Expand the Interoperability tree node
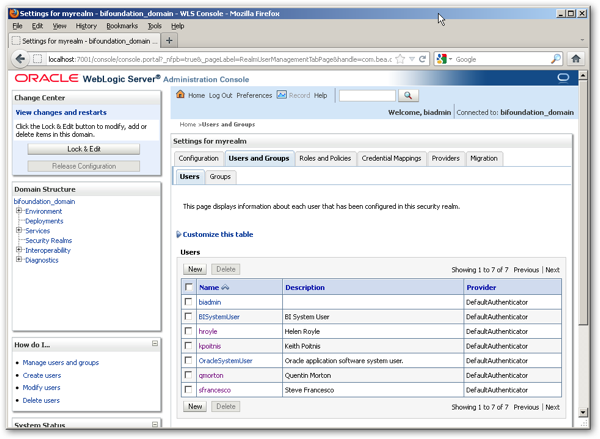Screen dimensions: 600x439 click(x=18, y=250)
